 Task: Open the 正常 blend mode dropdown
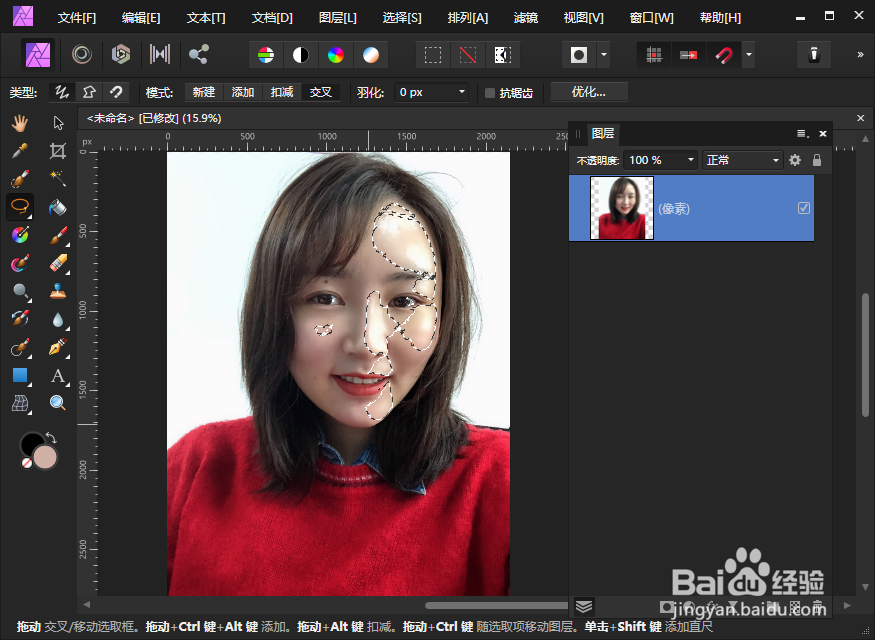tap(743, 160)
